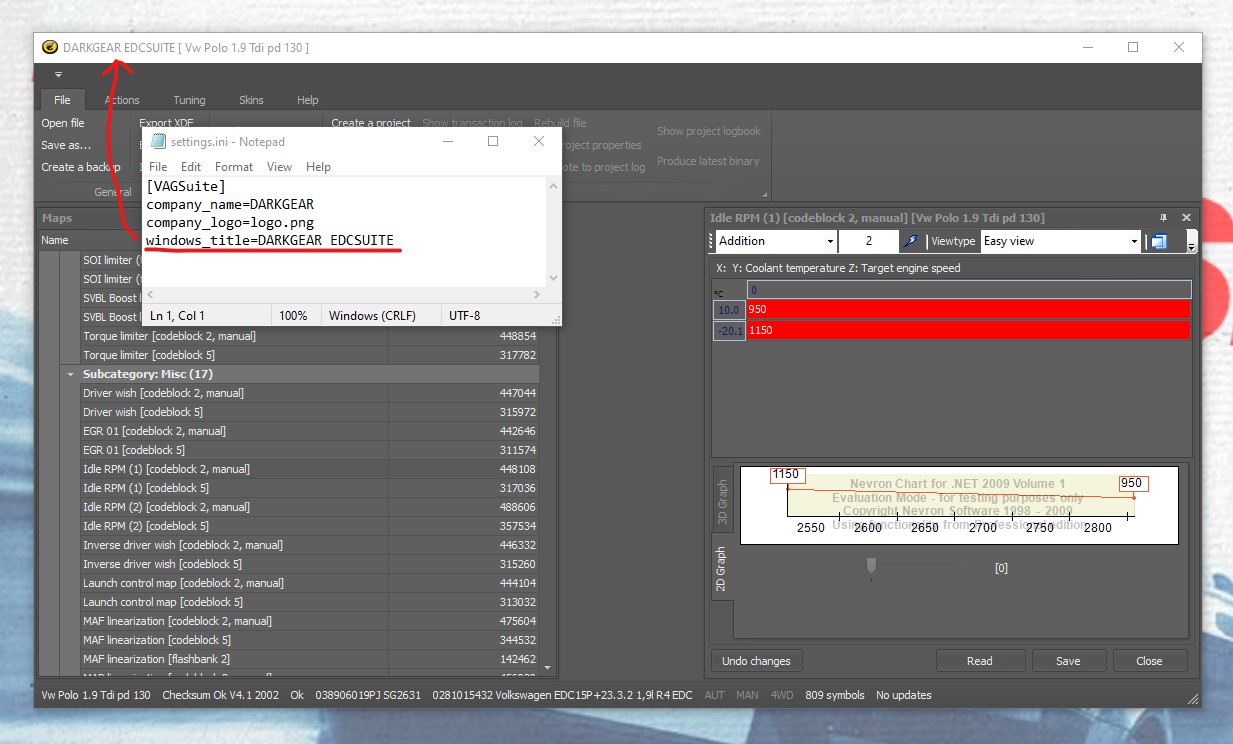Click the 10.0 coolant temperature axis cell
This screenshot has height=744, width=1233.
(729, 310)
